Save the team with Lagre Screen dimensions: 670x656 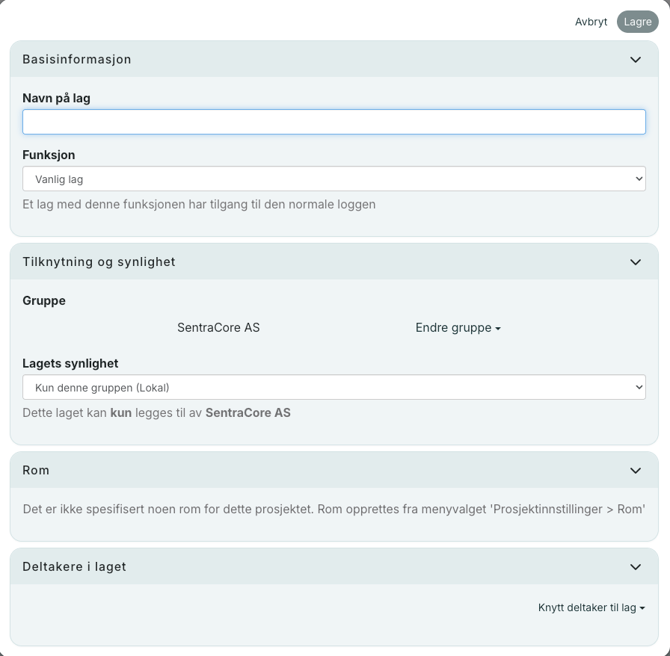[x=637, y=22]
